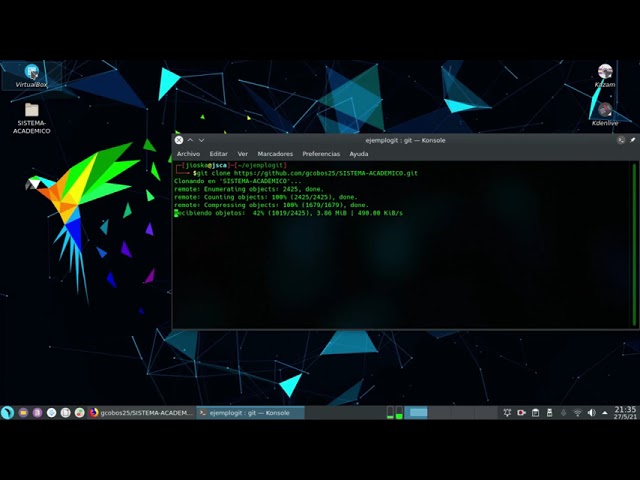
Task: Click the 'Clonando en SISTEMA-ACADEMICO' line
Action: point(238,181)
